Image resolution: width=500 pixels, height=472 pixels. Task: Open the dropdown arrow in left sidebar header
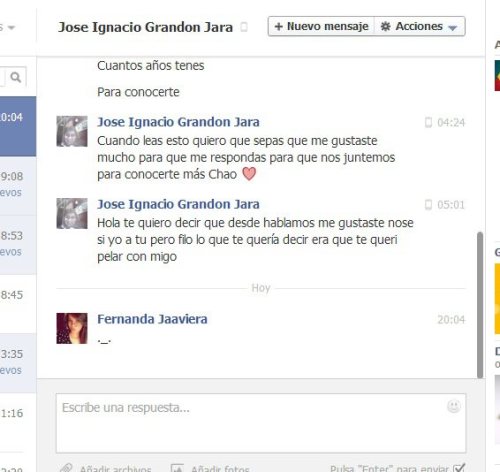[x=11, y=28]
